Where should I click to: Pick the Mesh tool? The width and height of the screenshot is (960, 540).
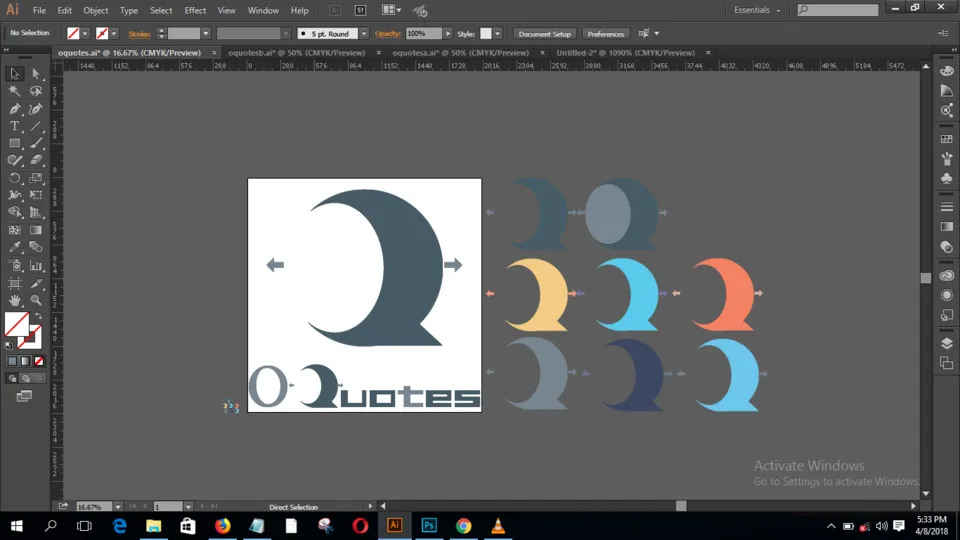[15, 230]
